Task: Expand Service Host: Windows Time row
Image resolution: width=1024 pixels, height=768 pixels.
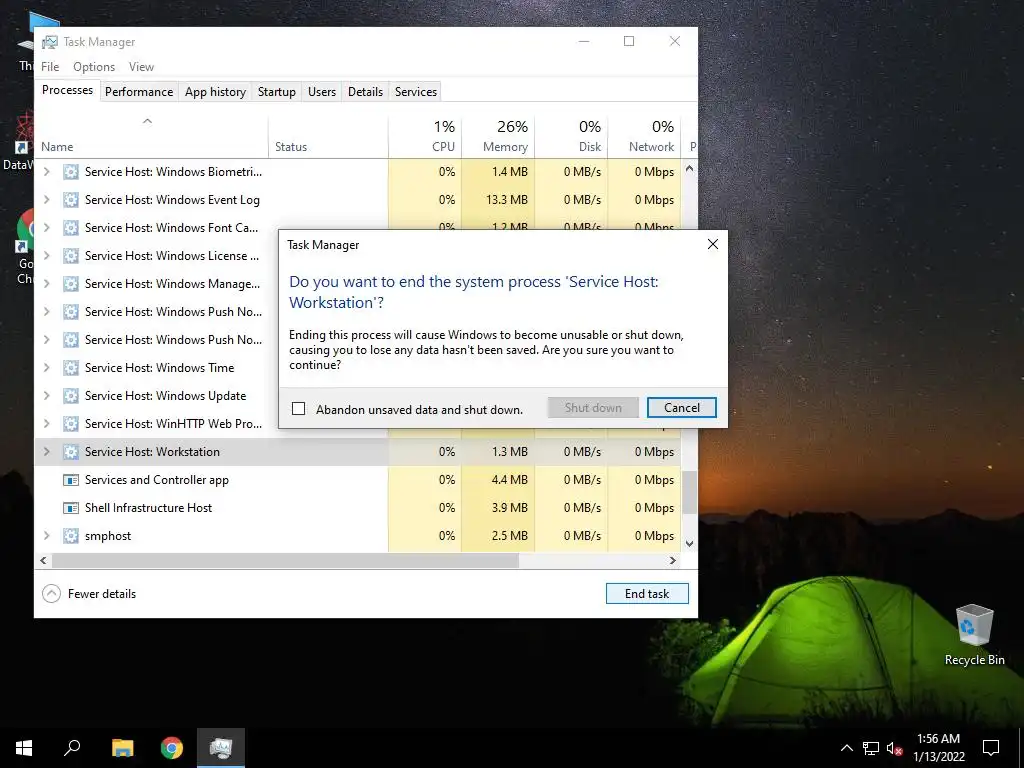Action: click(46, 368)
